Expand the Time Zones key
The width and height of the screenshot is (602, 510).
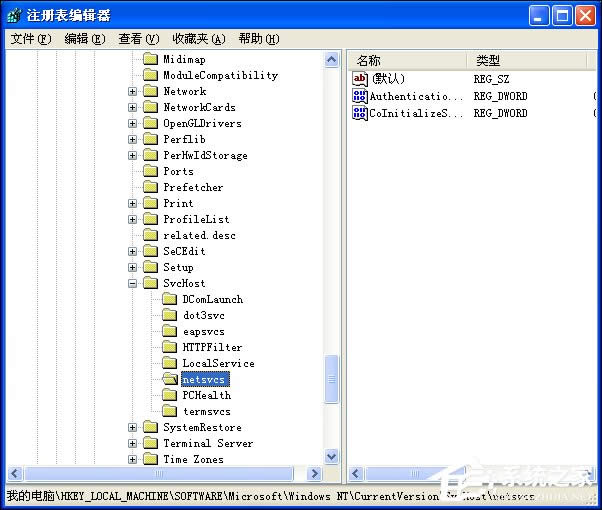[x=132, y=459]
